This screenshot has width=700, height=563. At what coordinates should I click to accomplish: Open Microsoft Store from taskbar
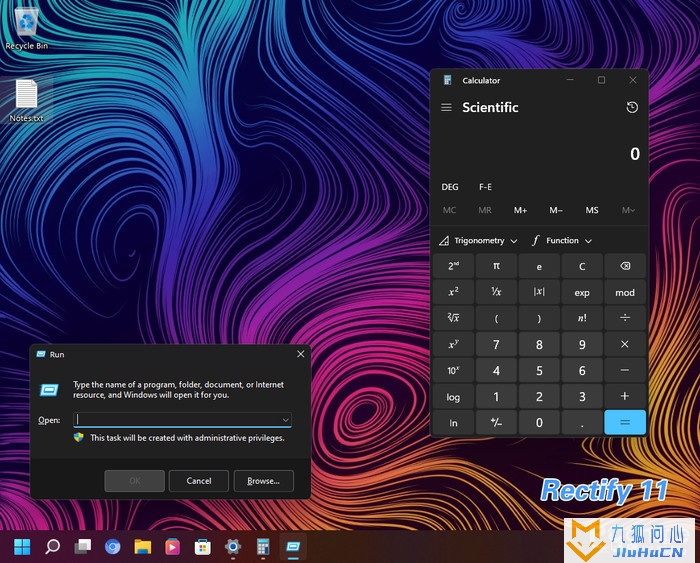click(x=203, y=546)
